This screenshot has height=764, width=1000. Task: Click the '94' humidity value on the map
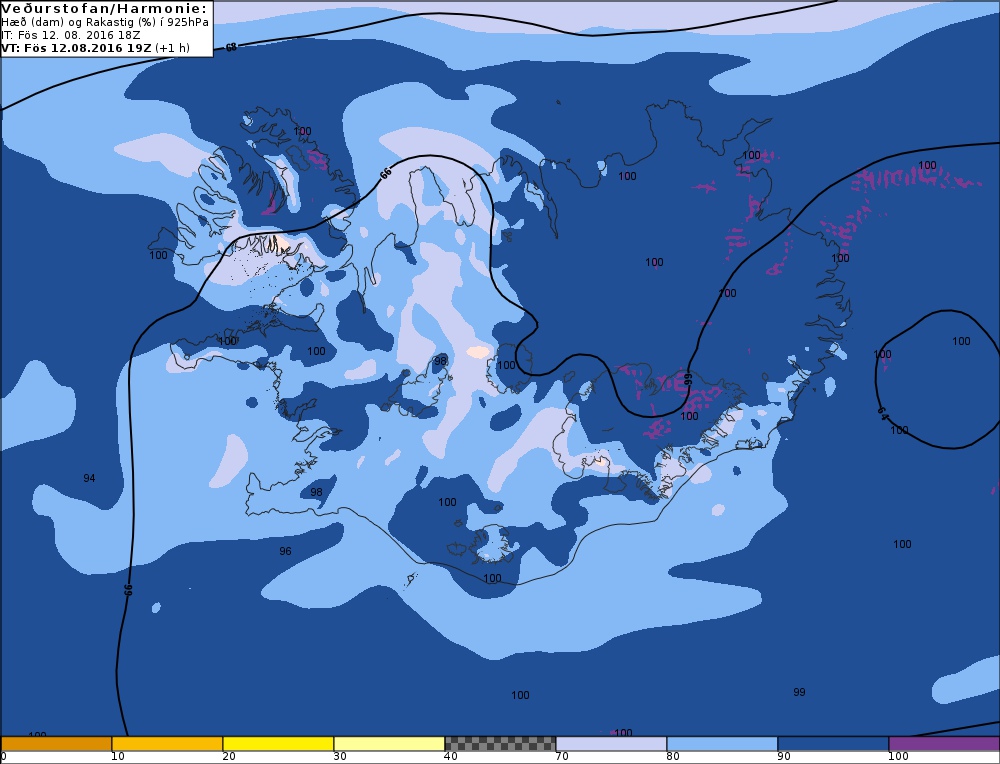tap(89, 478)
